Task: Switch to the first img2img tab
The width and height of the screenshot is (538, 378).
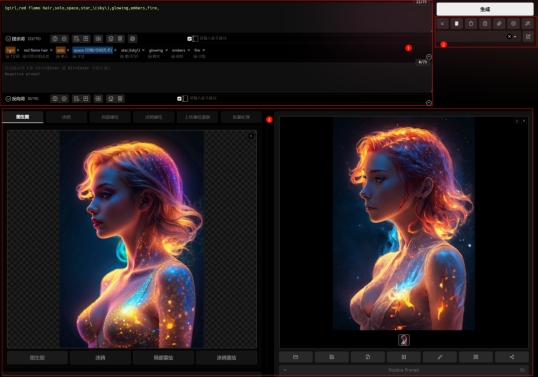Action: click(23, 117)
